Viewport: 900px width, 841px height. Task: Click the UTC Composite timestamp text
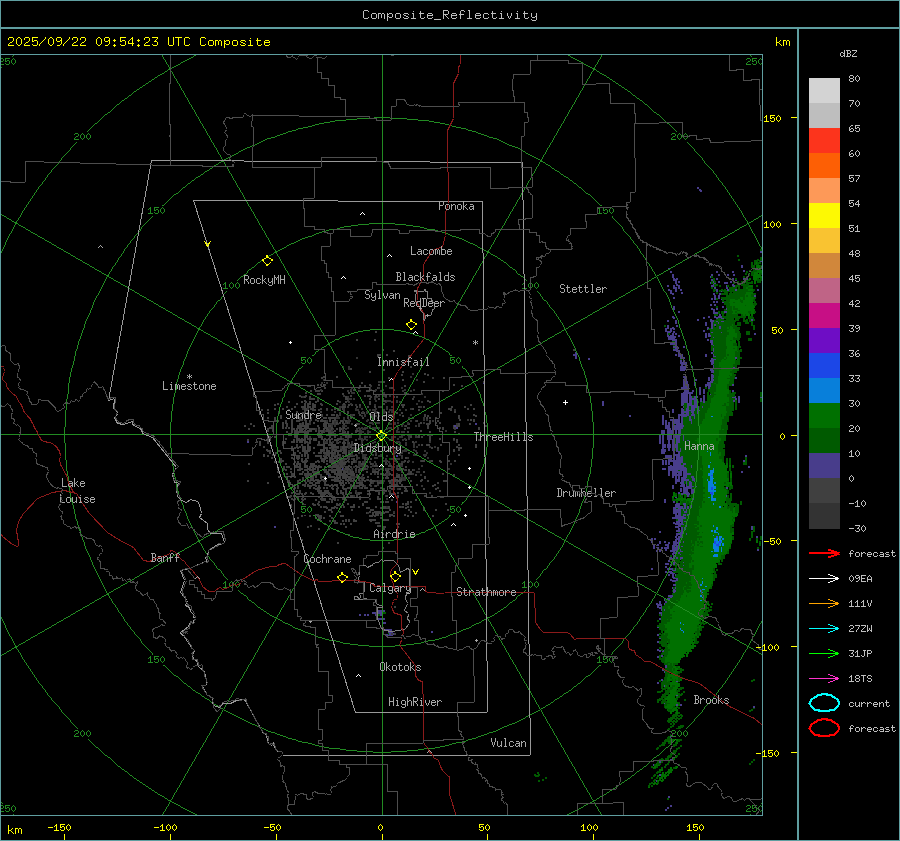click(x=139, y=42)
